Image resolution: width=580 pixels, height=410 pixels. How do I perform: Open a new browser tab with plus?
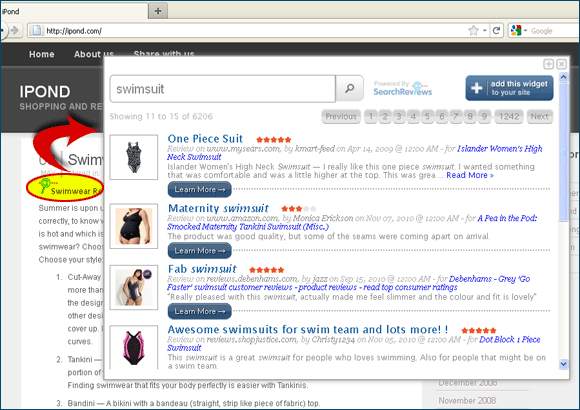[158, 11]
